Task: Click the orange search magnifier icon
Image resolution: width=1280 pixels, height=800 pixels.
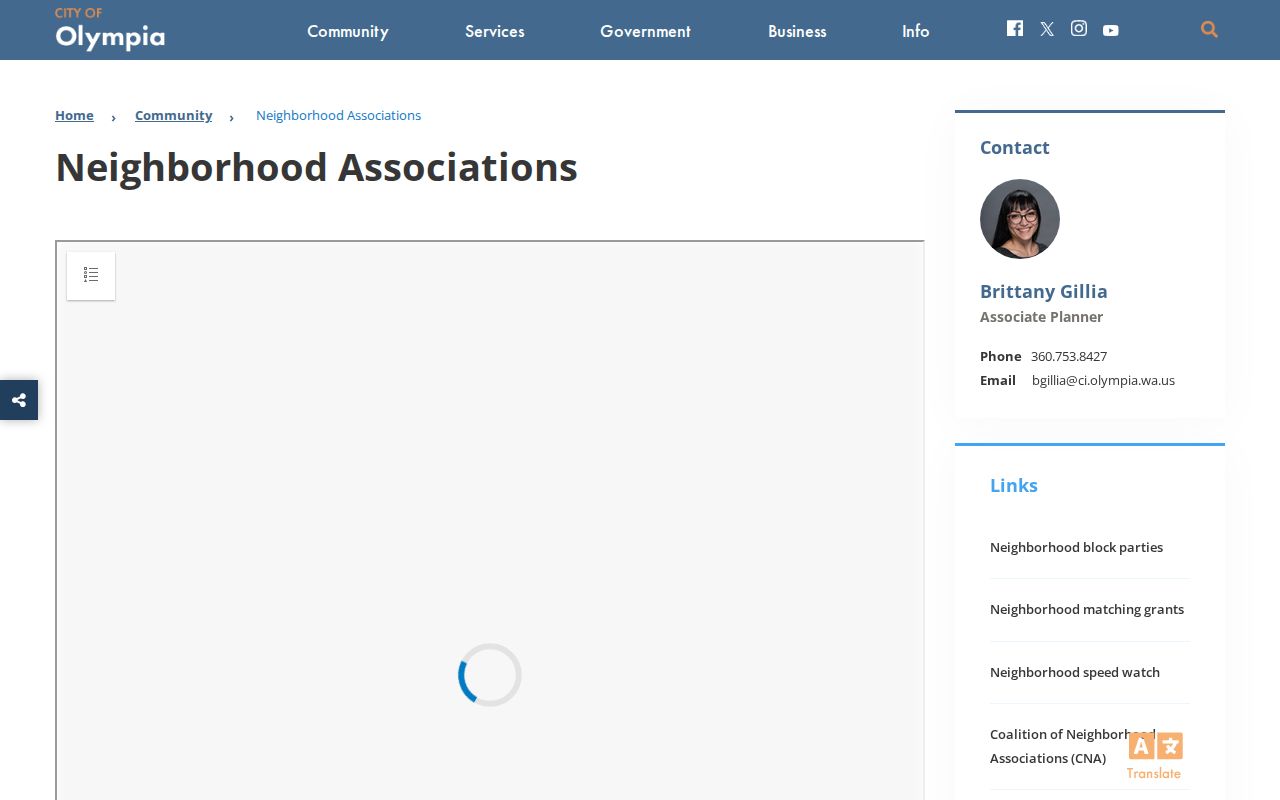Action: click(x=1209, y=29)
